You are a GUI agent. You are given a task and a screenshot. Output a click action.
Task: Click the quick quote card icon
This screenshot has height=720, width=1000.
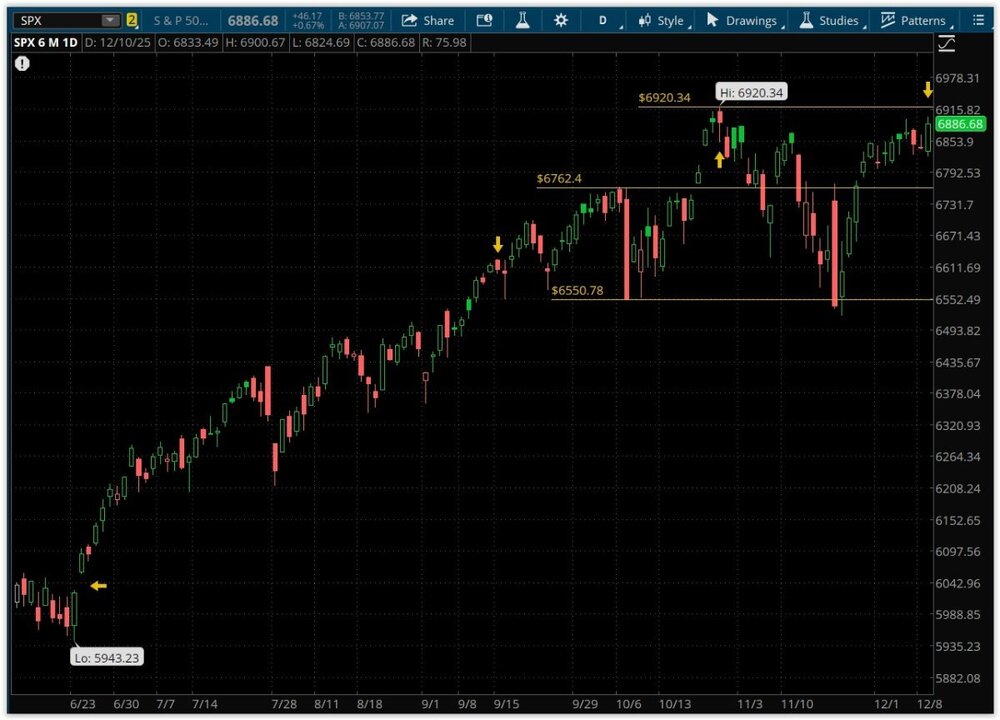tap(484, 20)
